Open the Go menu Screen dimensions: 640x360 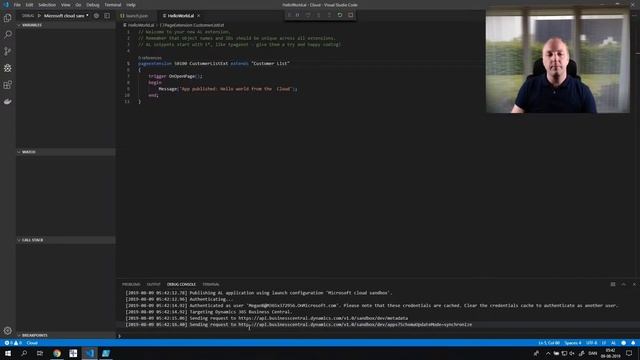78,5
